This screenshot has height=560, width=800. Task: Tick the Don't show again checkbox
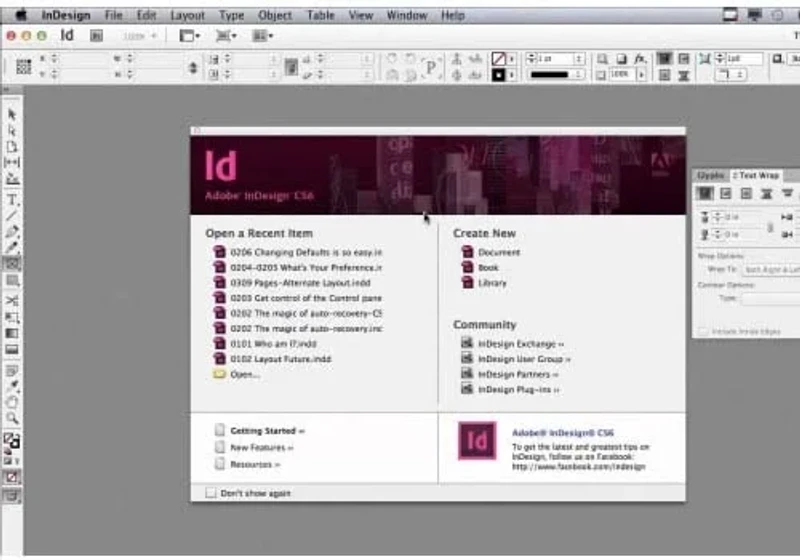pyautogui.click(x=210, y=493)
